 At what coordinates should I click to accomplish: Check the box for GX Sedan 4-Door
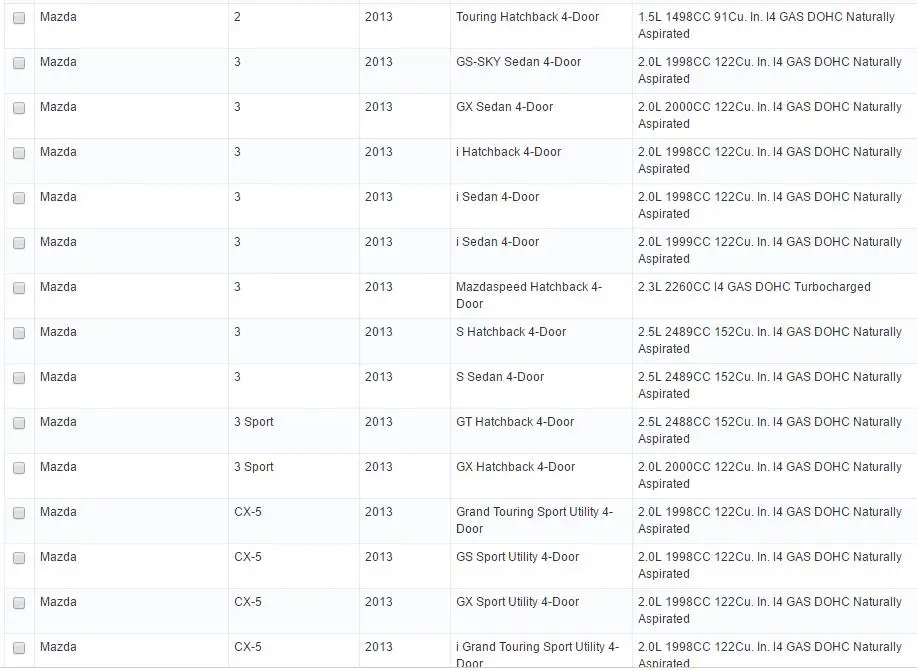19,108
